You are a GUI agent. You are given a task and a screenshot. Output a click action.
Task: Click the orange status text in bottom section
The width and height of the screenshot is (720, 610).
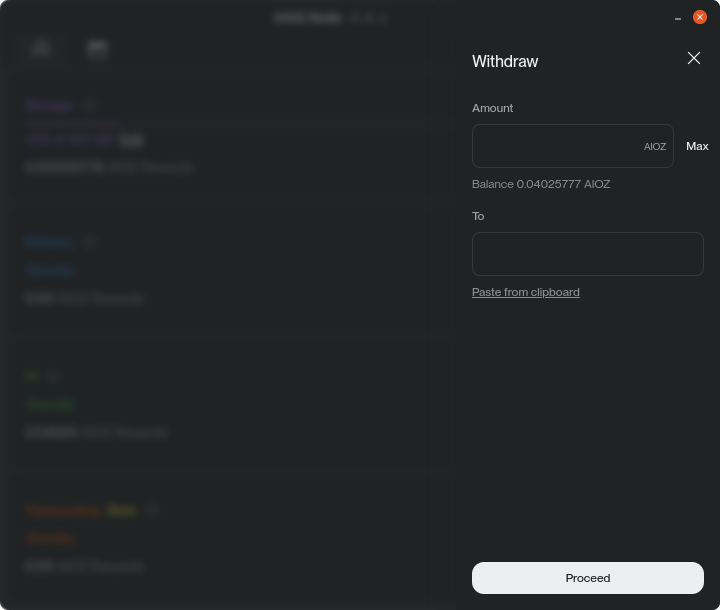50,538
